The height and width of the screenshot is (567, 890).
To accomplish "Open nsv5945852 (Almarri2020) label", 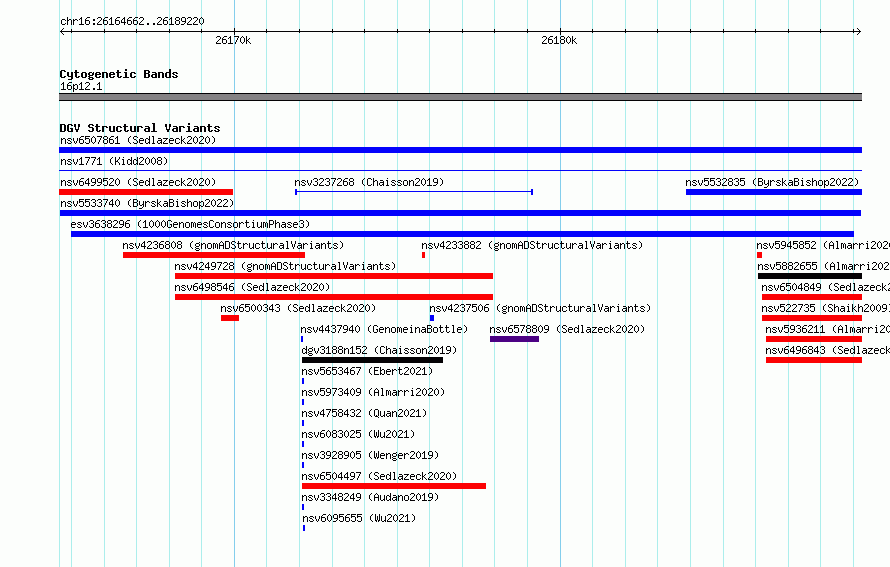I will click(823, 245).
